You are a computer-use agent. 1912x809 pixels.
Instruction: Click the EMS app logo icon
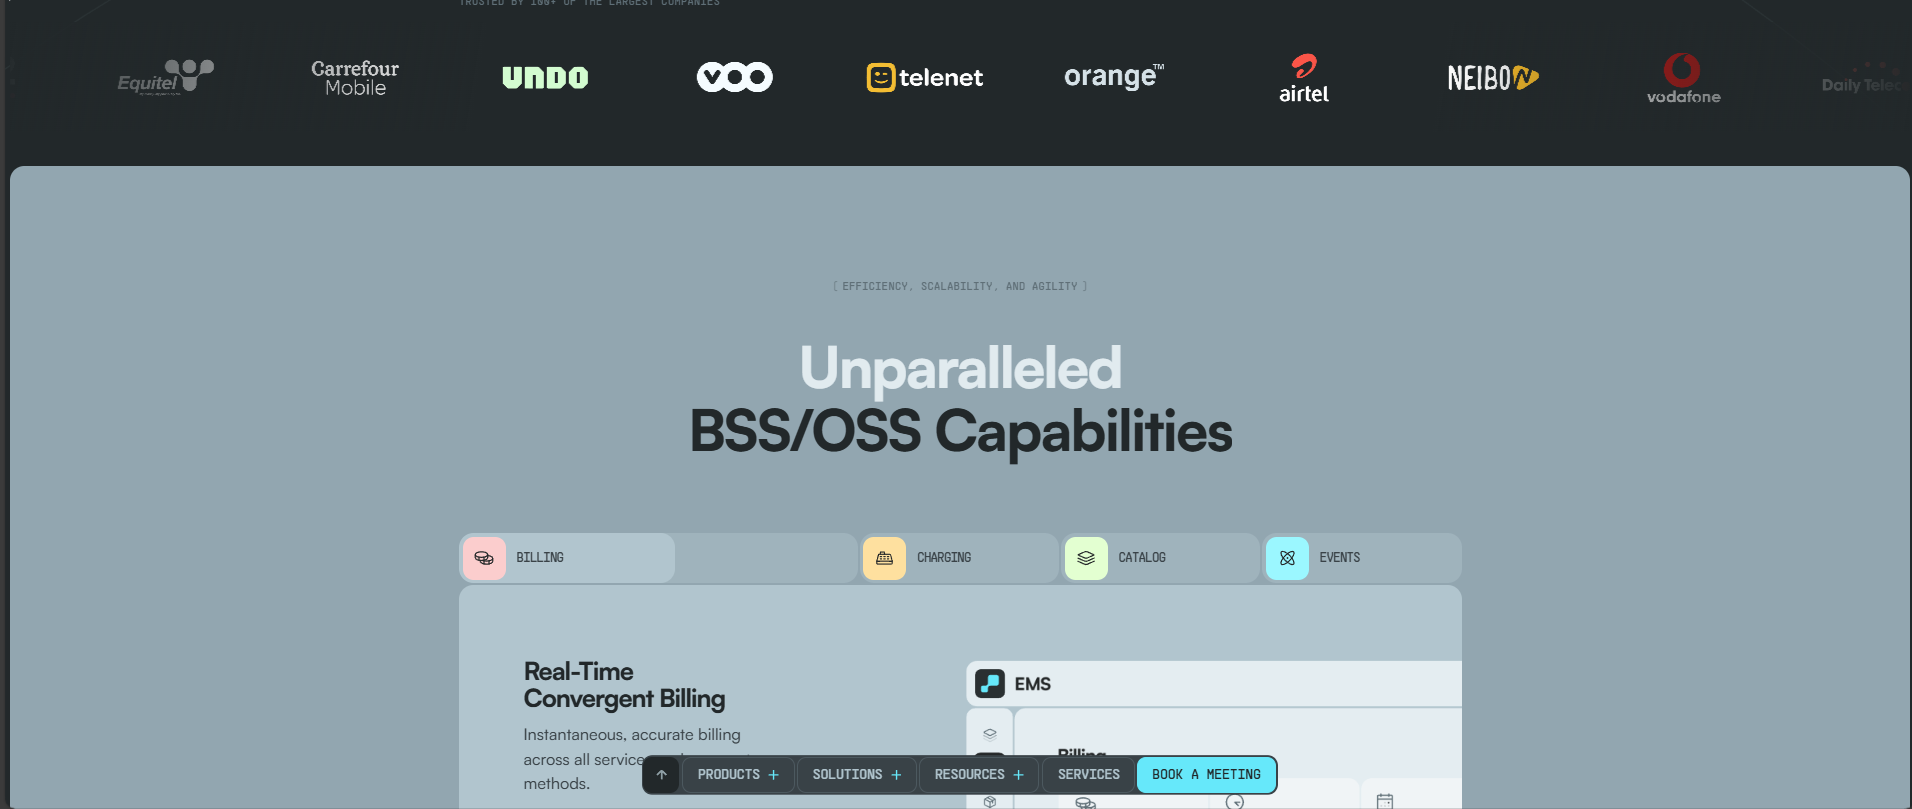click(x=990, y=684)
